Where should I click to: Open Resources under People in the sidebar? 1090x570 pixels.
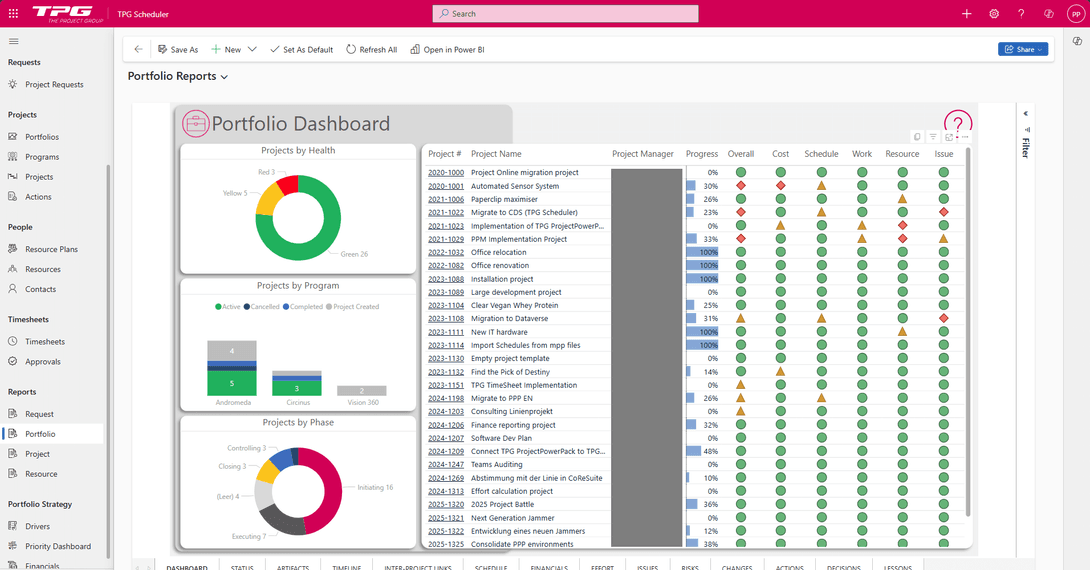tap(42, 269)
